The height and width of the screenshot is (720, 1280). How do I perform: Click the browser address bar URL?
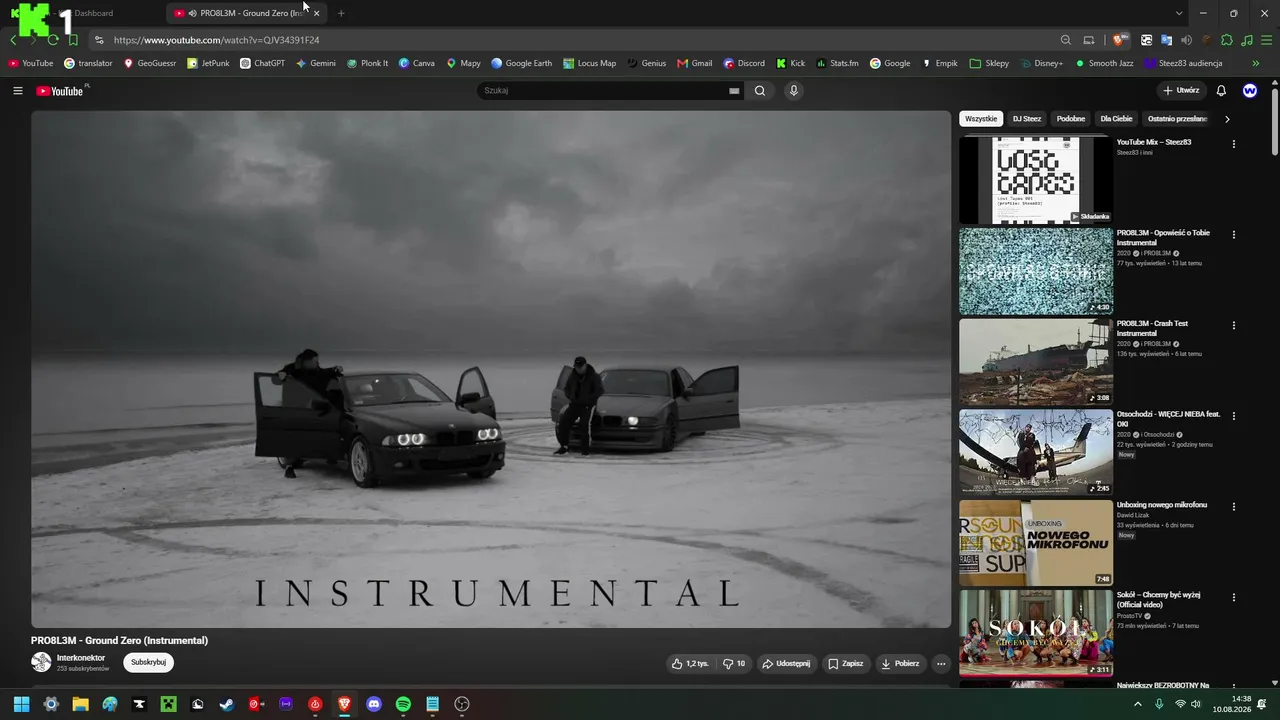[x=216, y=40]
